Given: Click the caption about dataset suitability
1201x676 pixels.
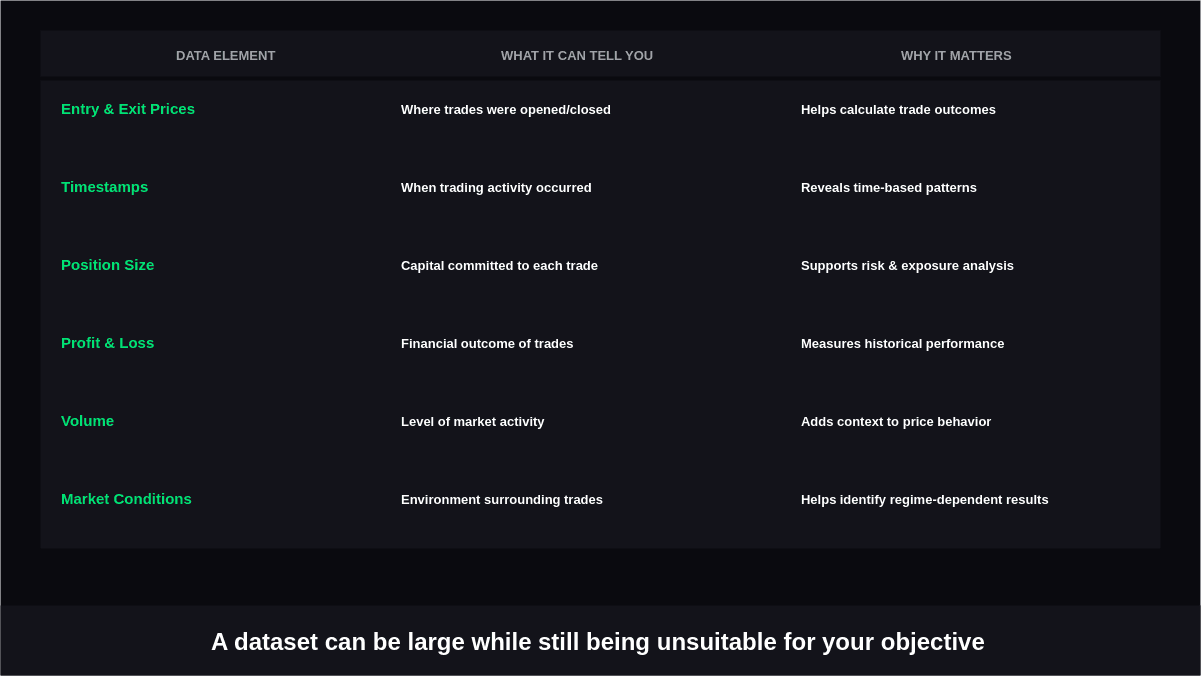Looking at the screenshot, I should coord(598,642).
